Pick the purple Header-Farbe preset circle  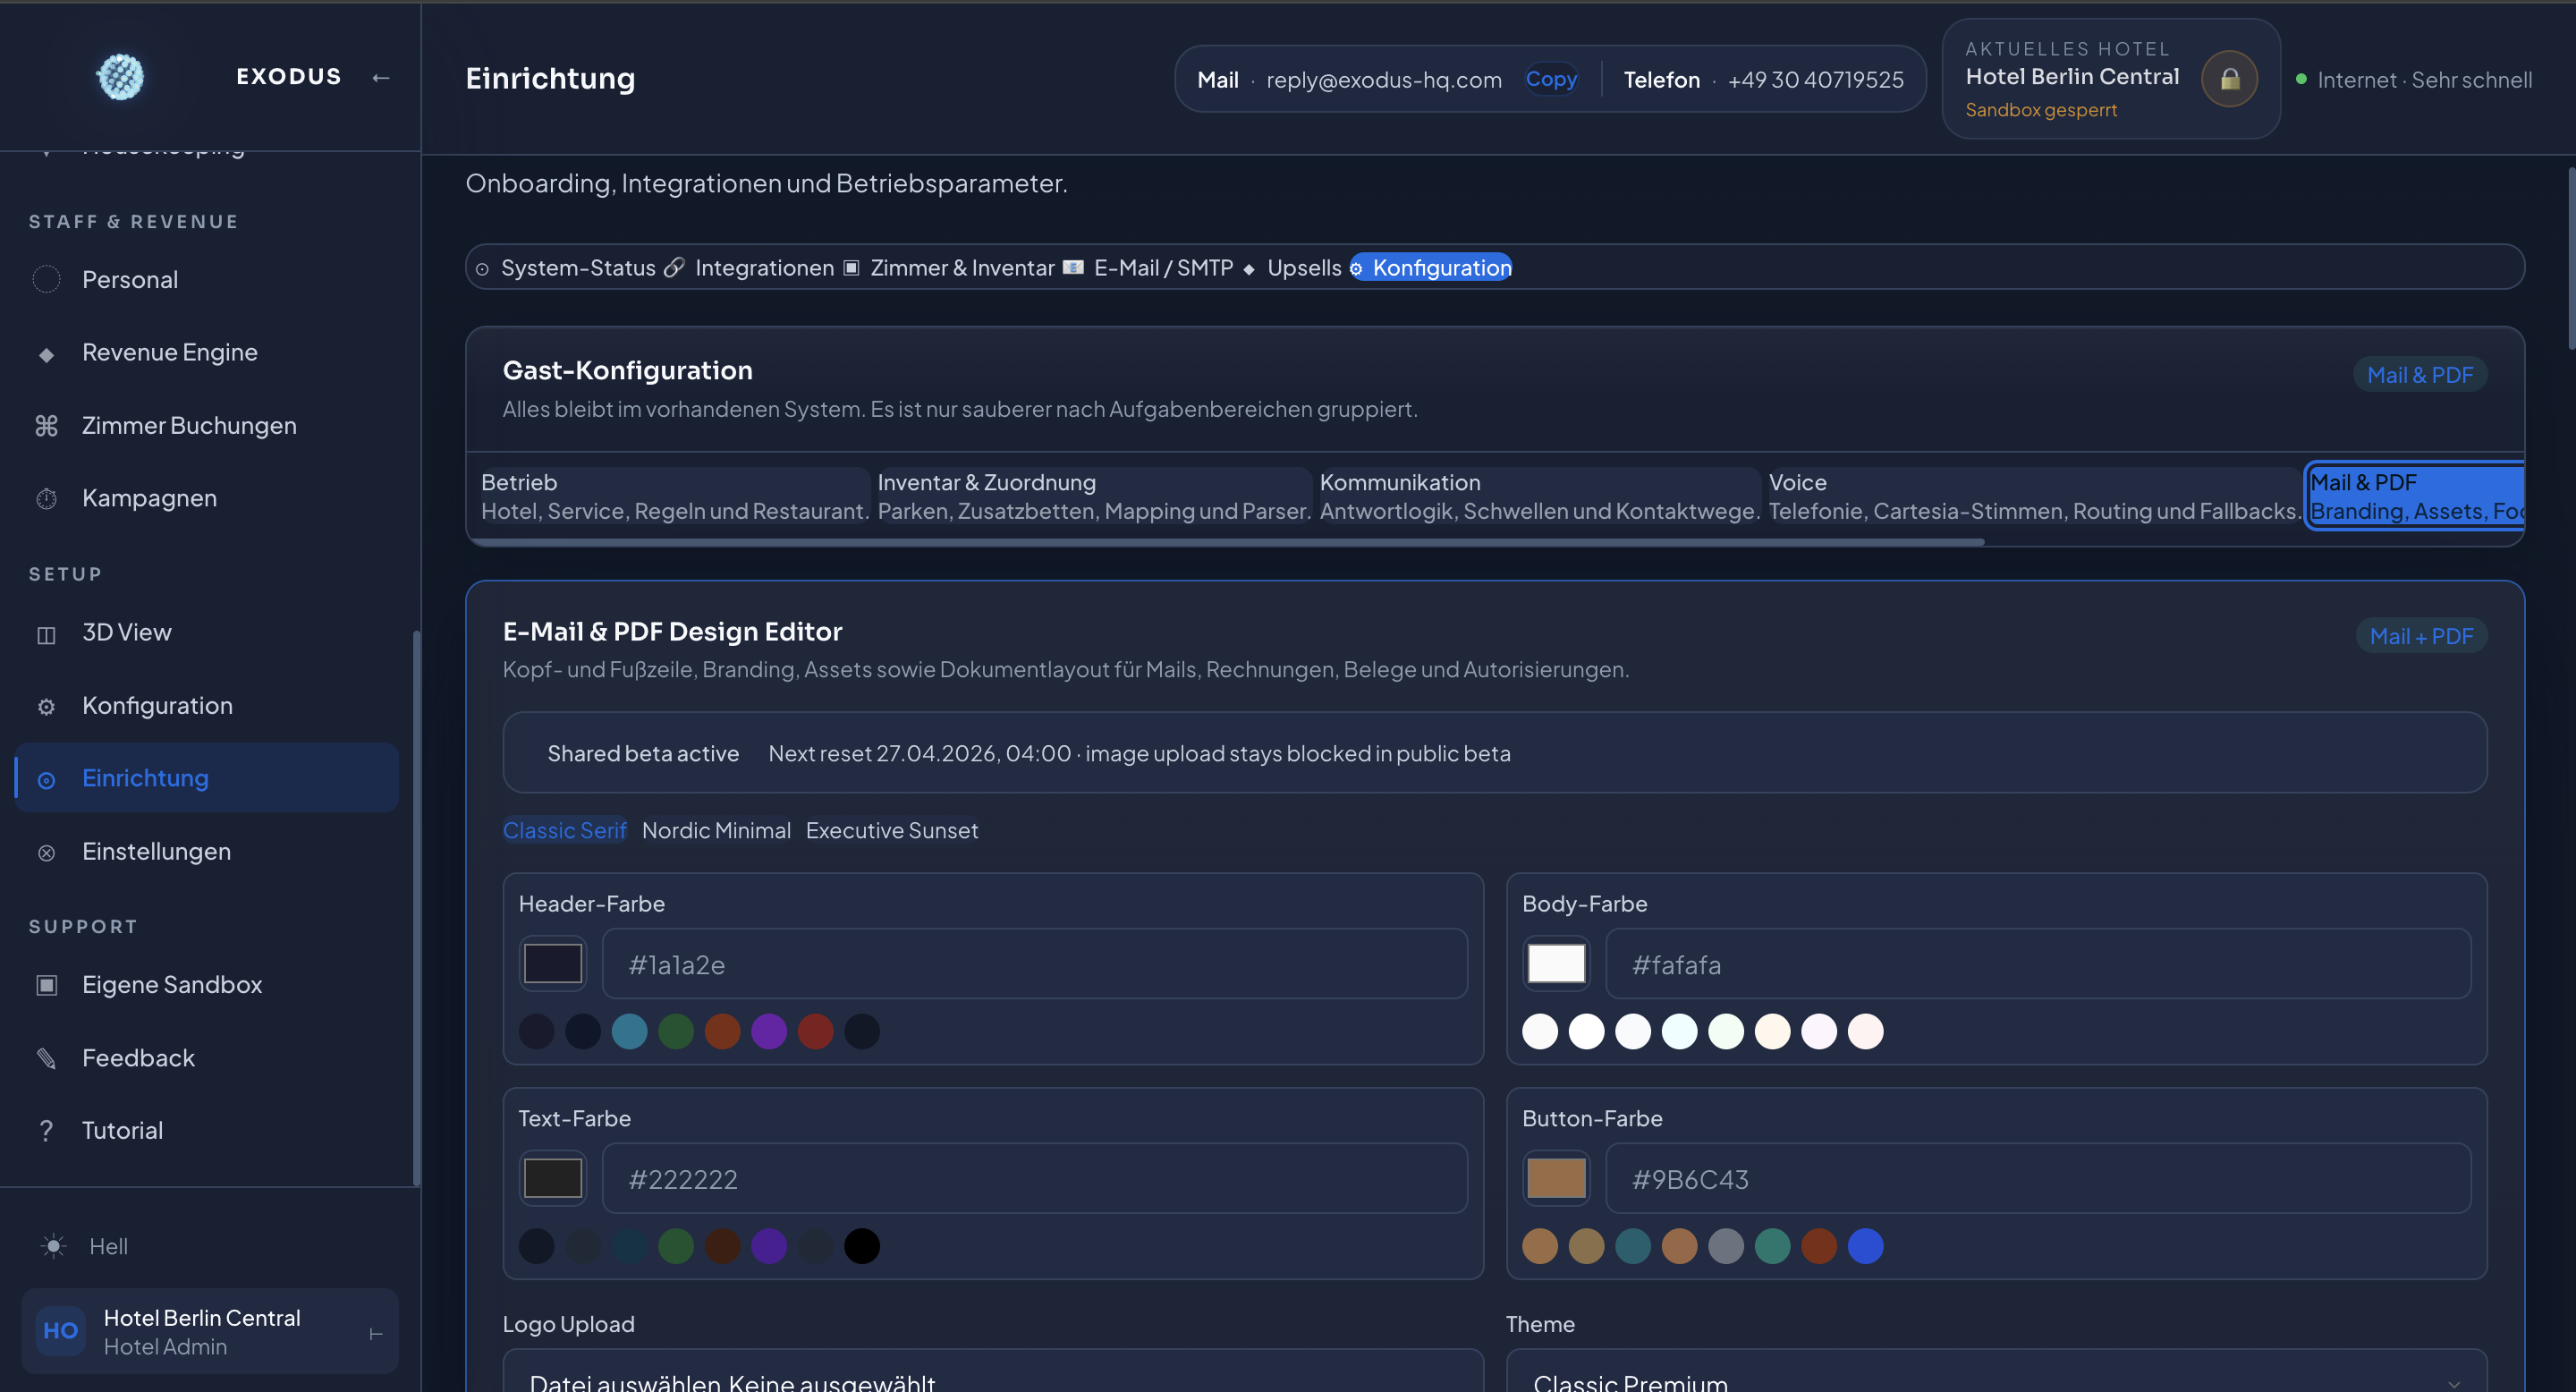point(769,1031)
